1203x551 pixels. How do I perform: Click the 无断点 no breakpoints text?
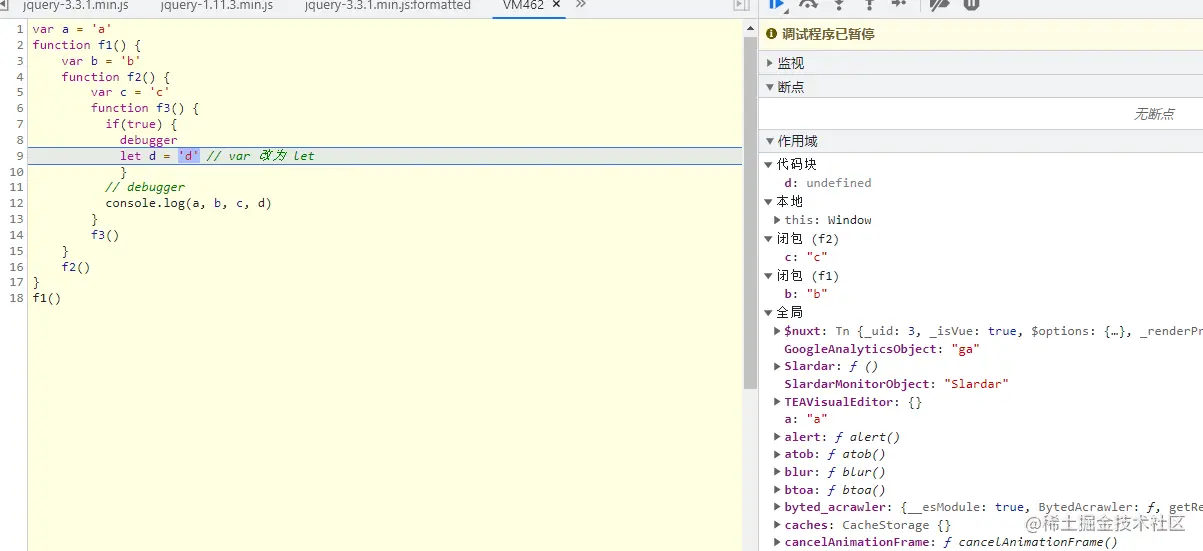pos(1154,114)
